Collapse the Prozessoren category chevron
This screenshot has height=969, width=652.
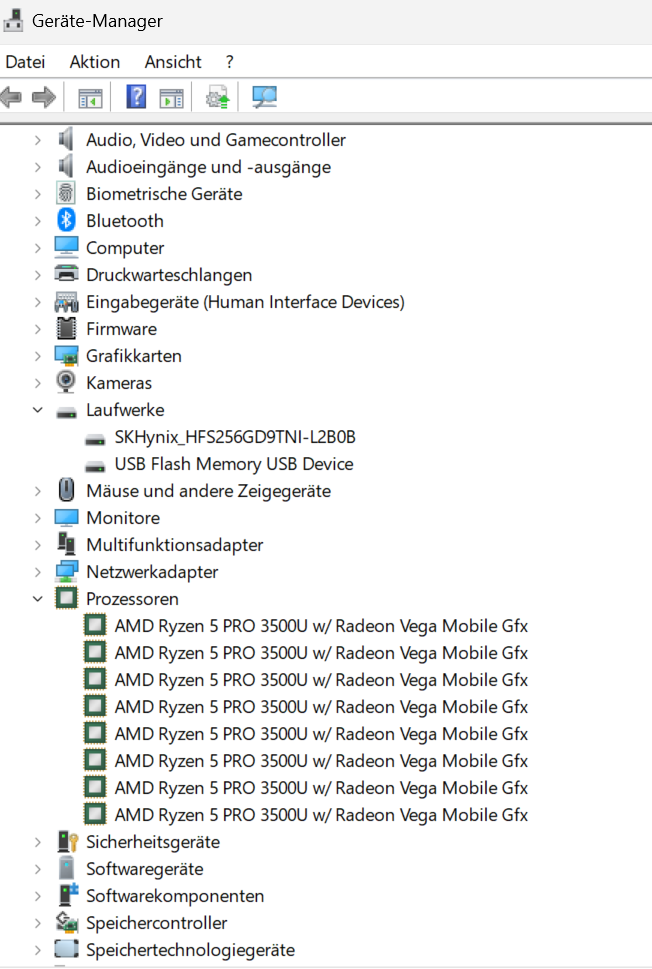[38, 599]
